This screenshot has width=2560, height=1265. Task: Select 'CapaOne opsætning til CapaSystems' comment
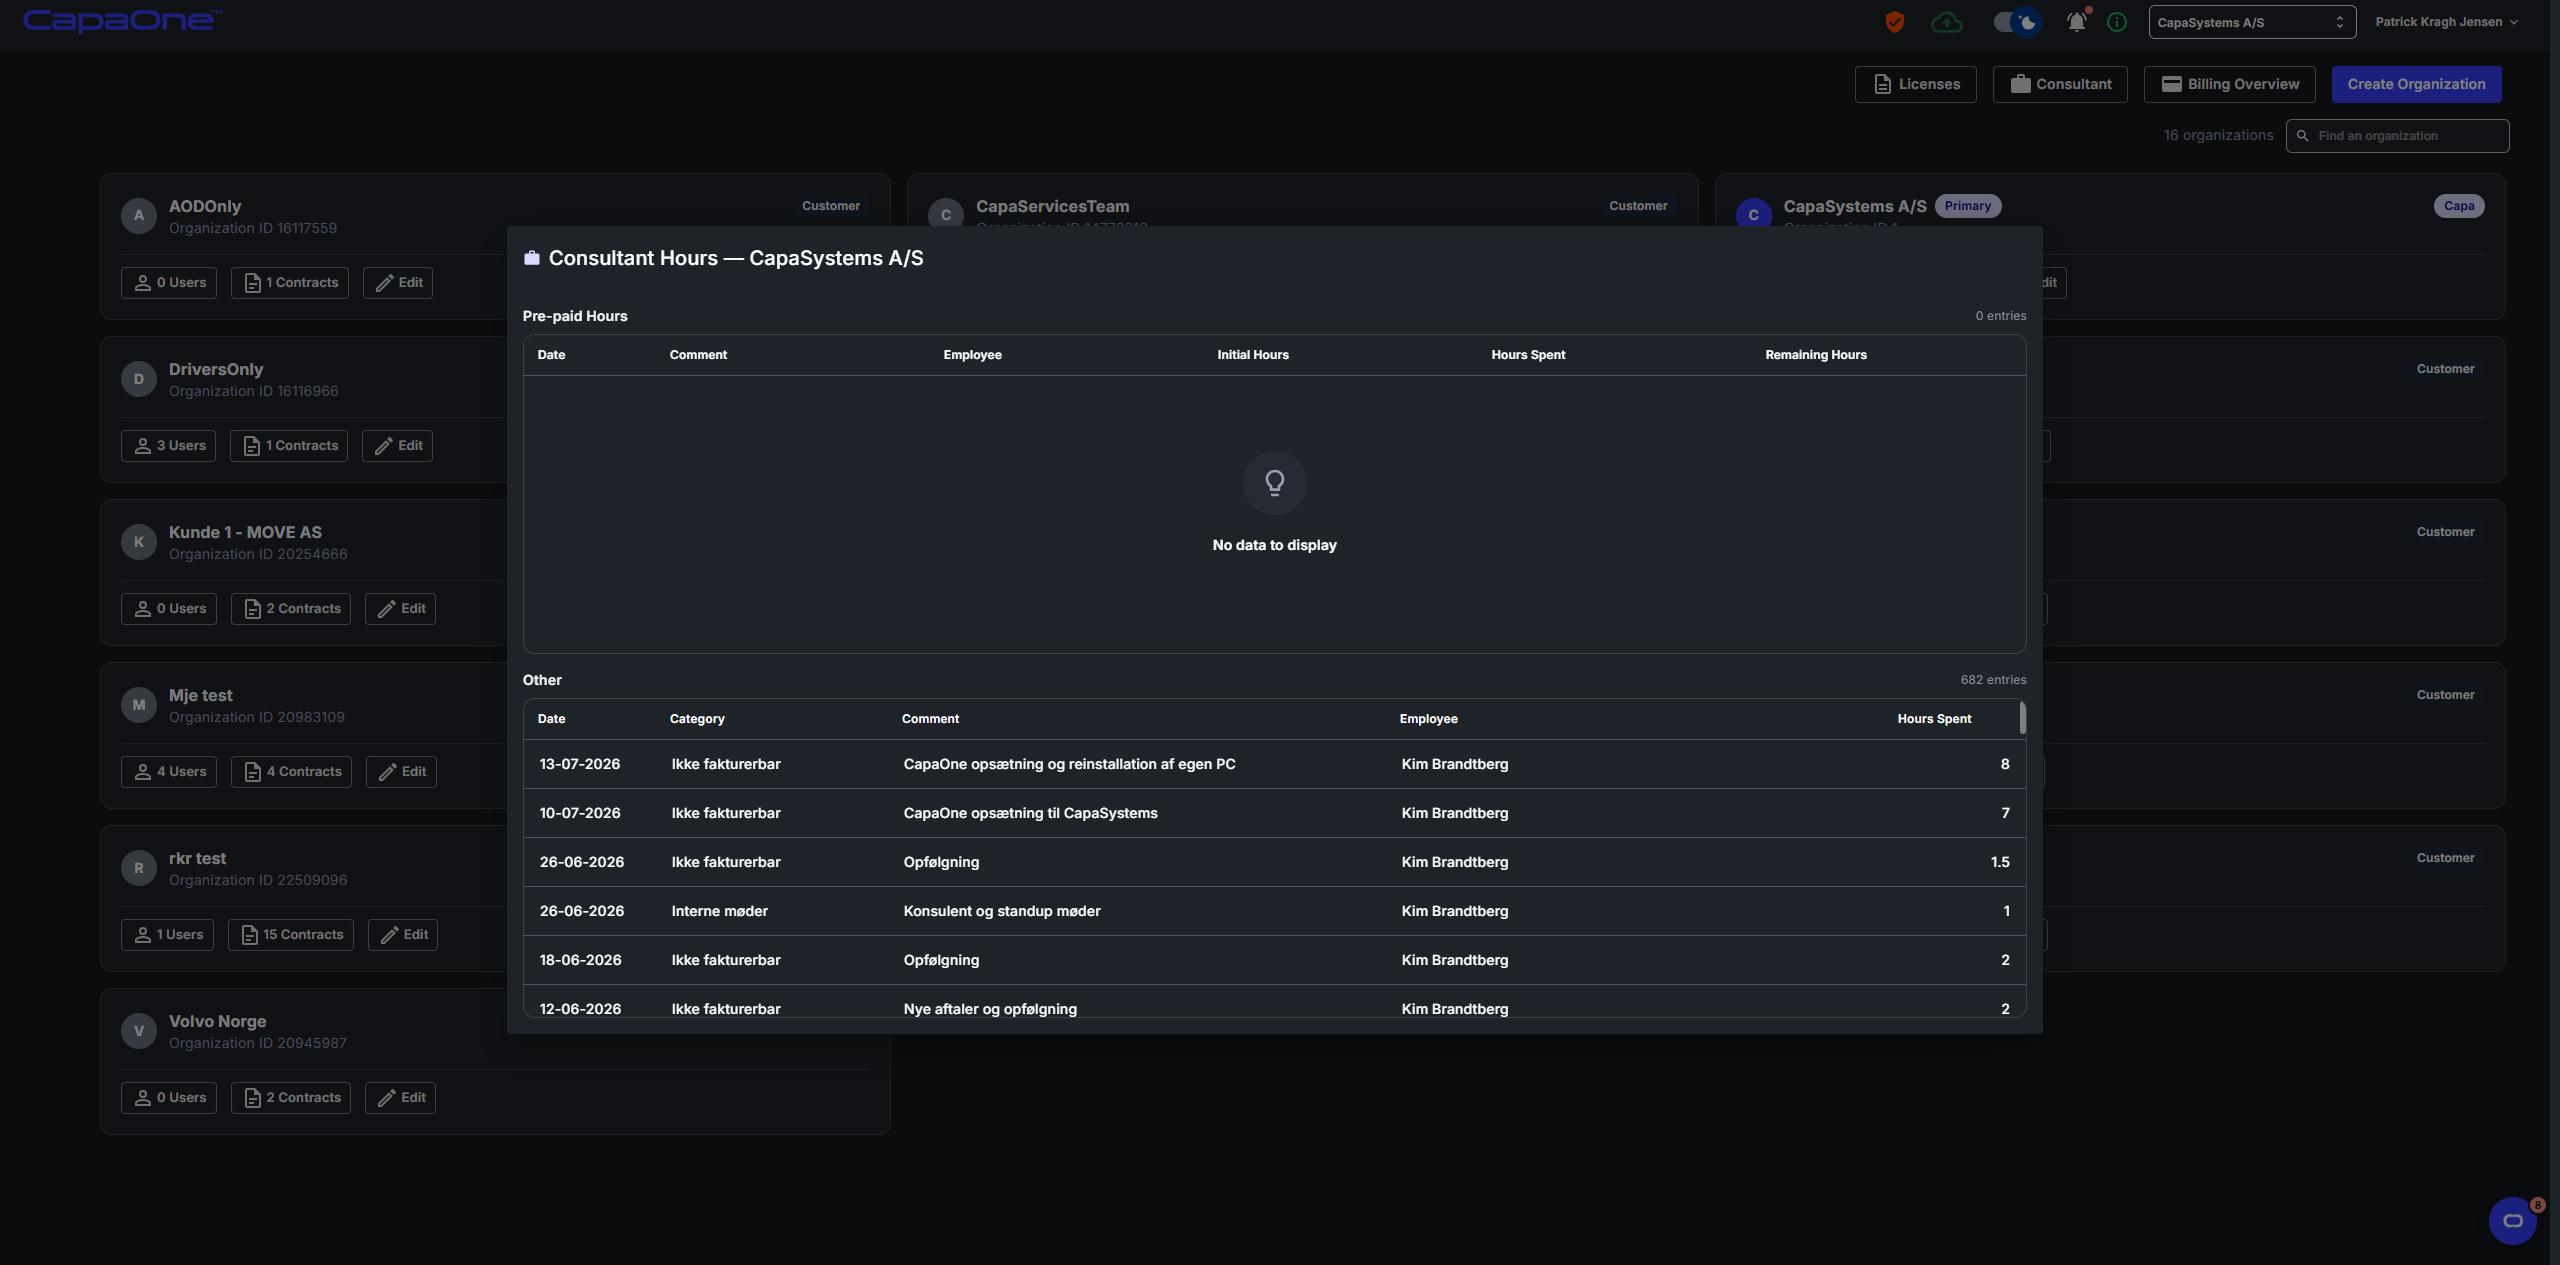tap(1030, 813)
